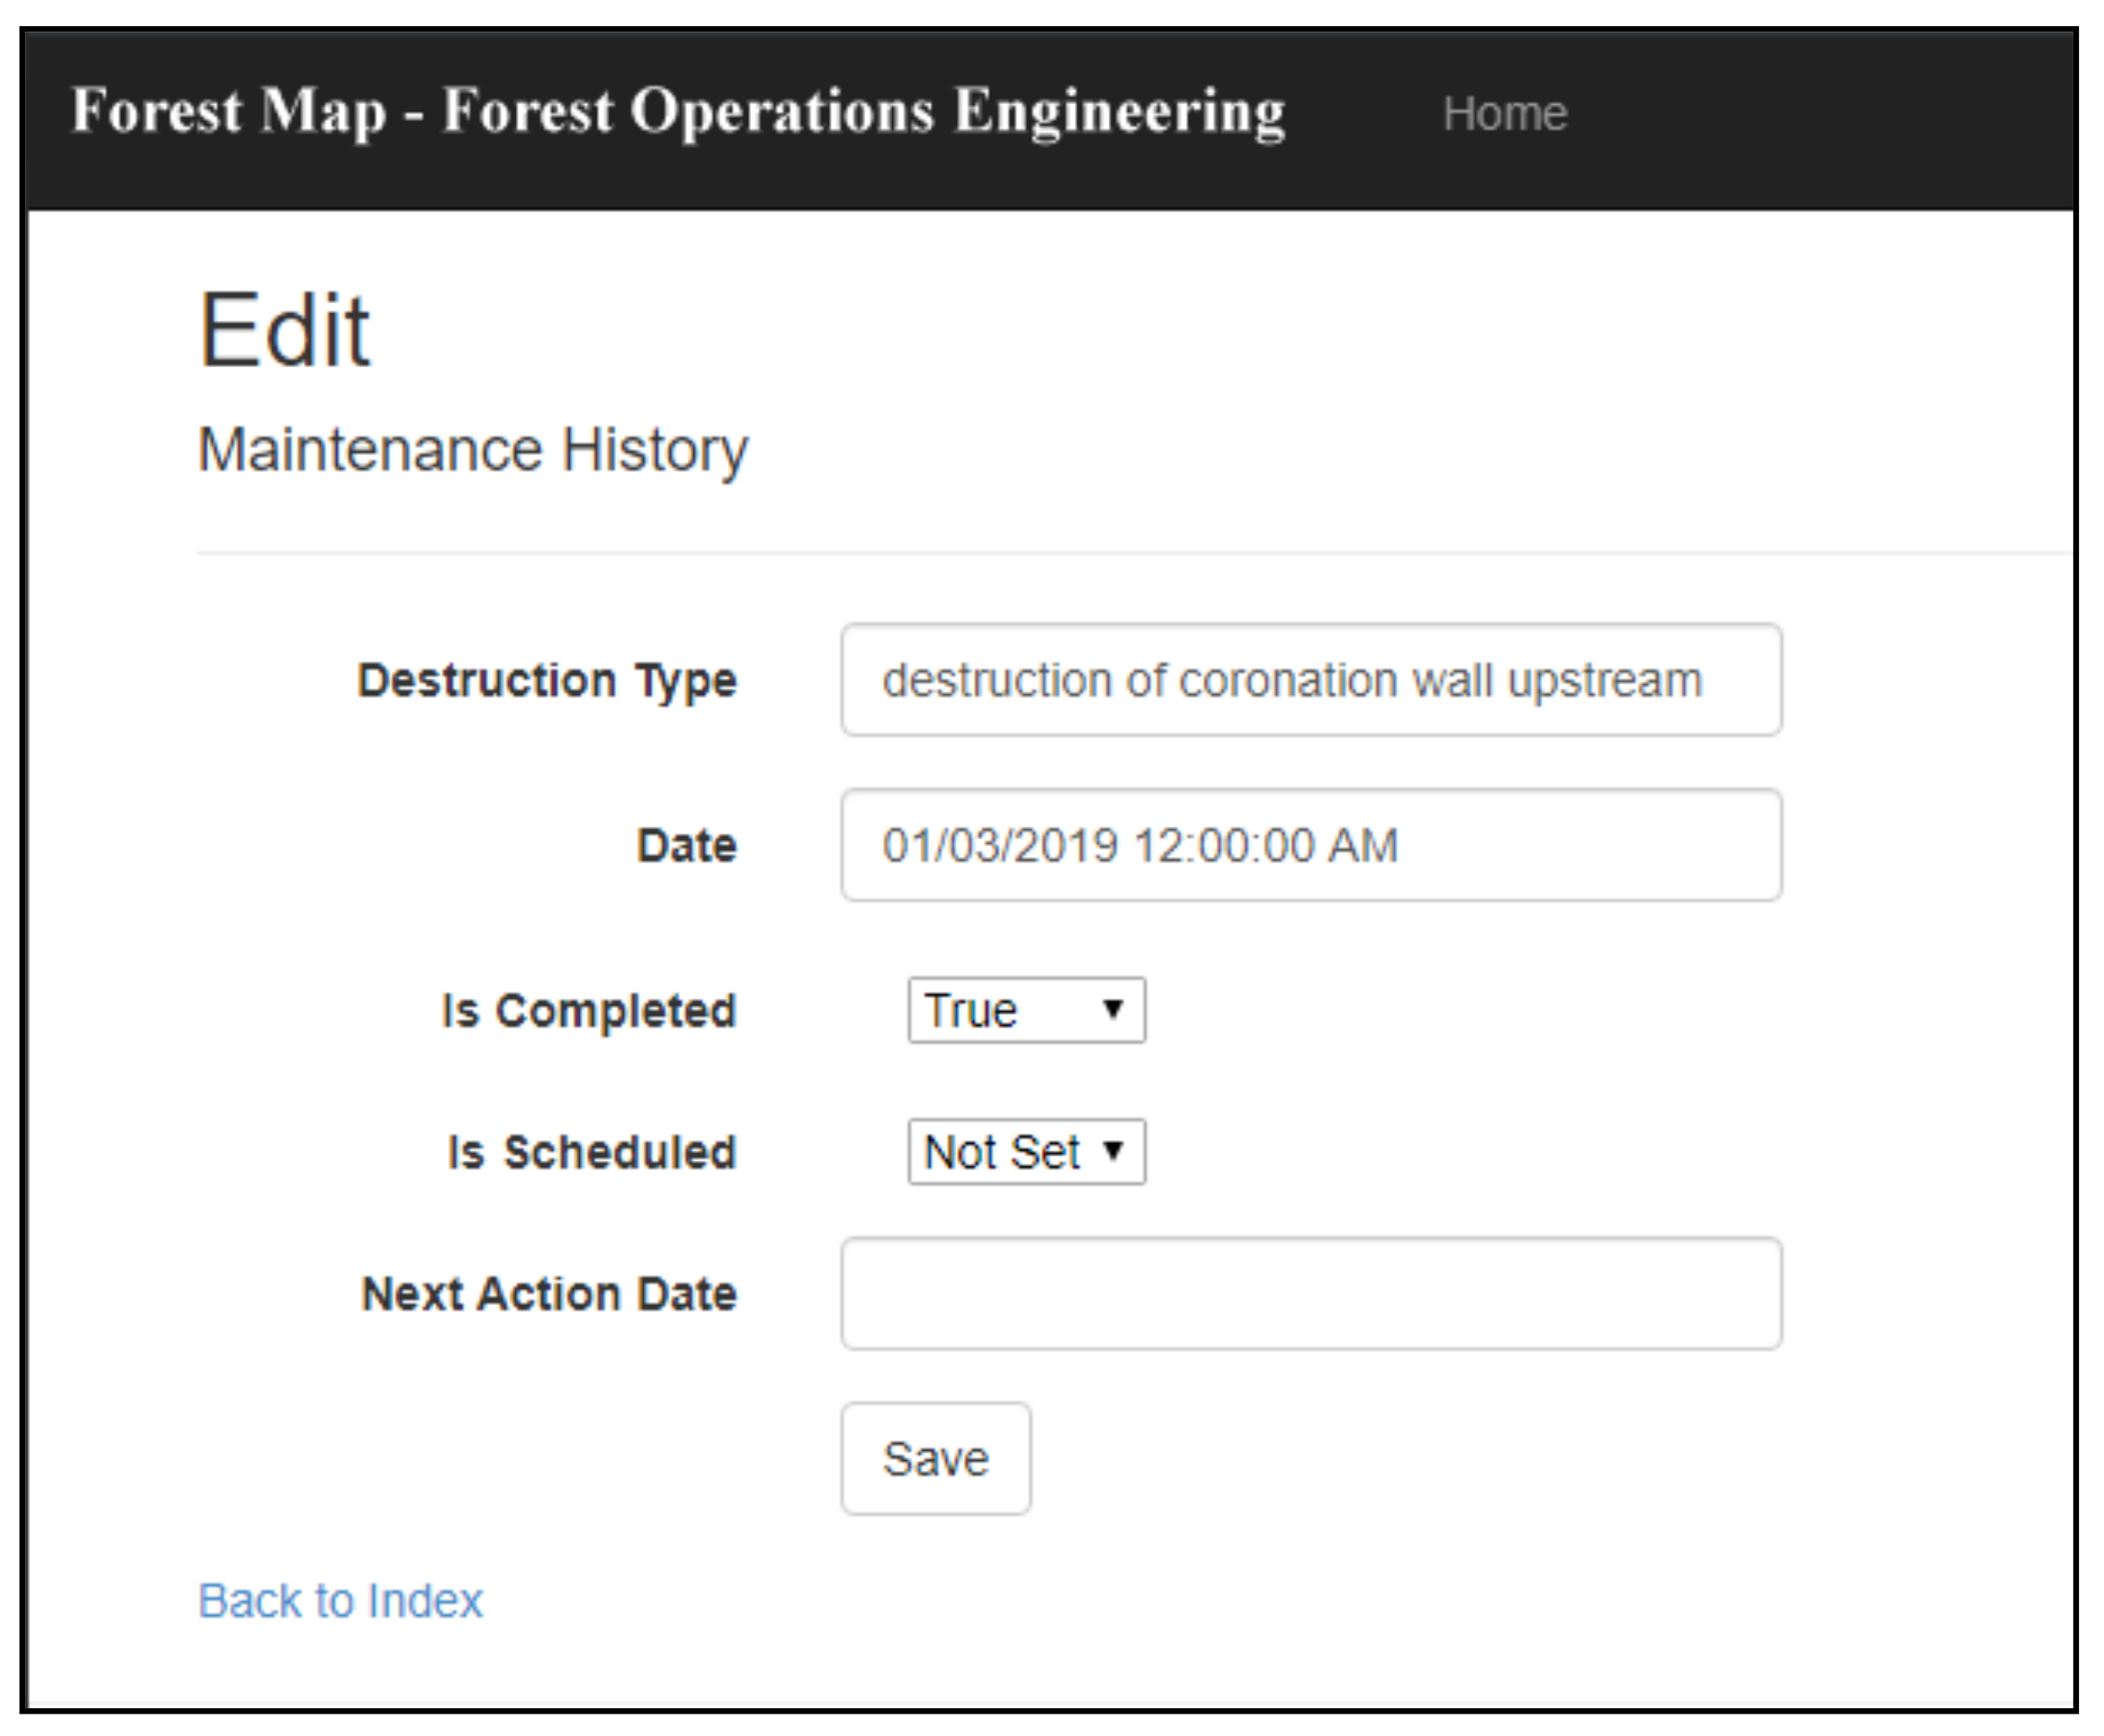This screenshot has width=2104, height=1736.
Task: Click the Next Action Date label
Action: [x=549, y=1293]
